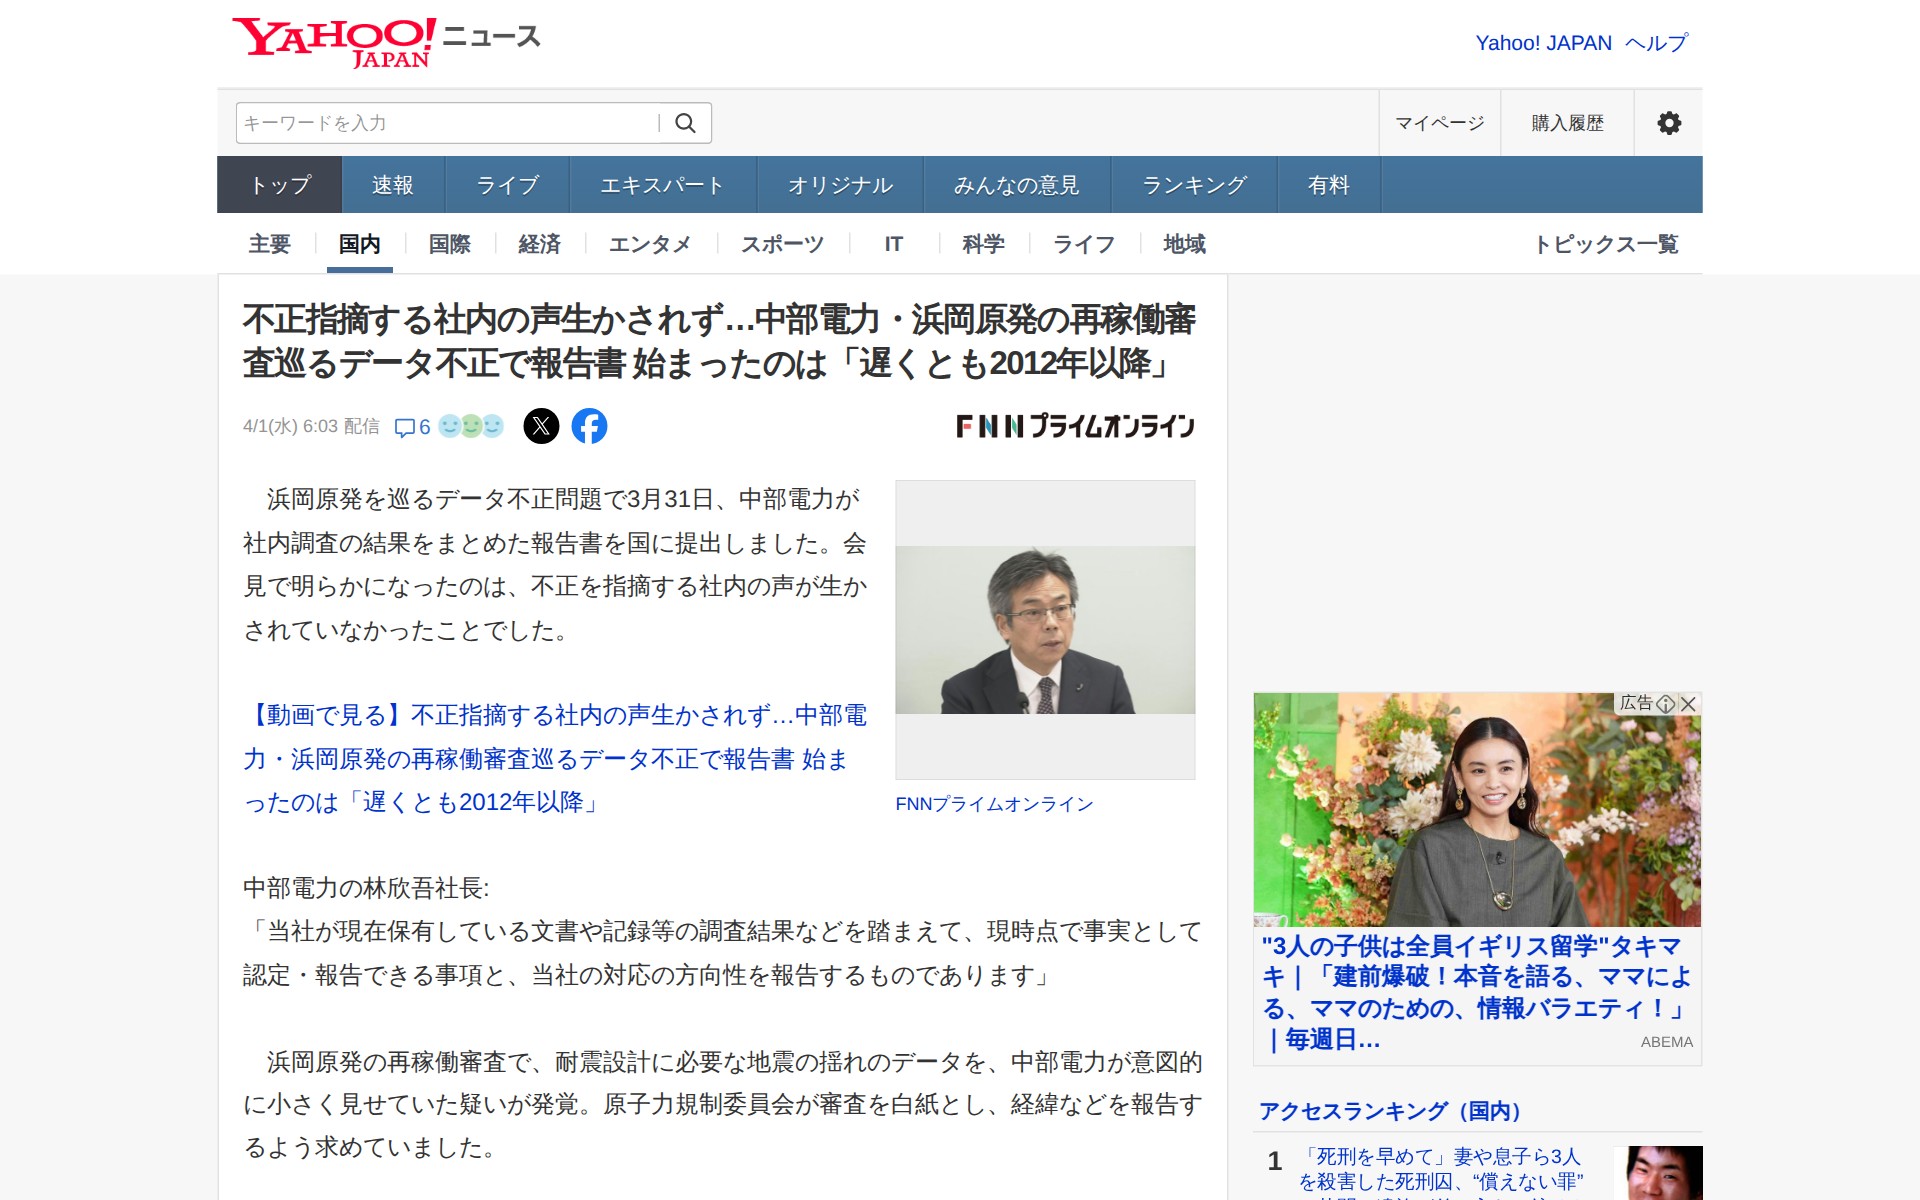Switch to the 速報 tab
1920x1200 pixels.
point(392,185)
